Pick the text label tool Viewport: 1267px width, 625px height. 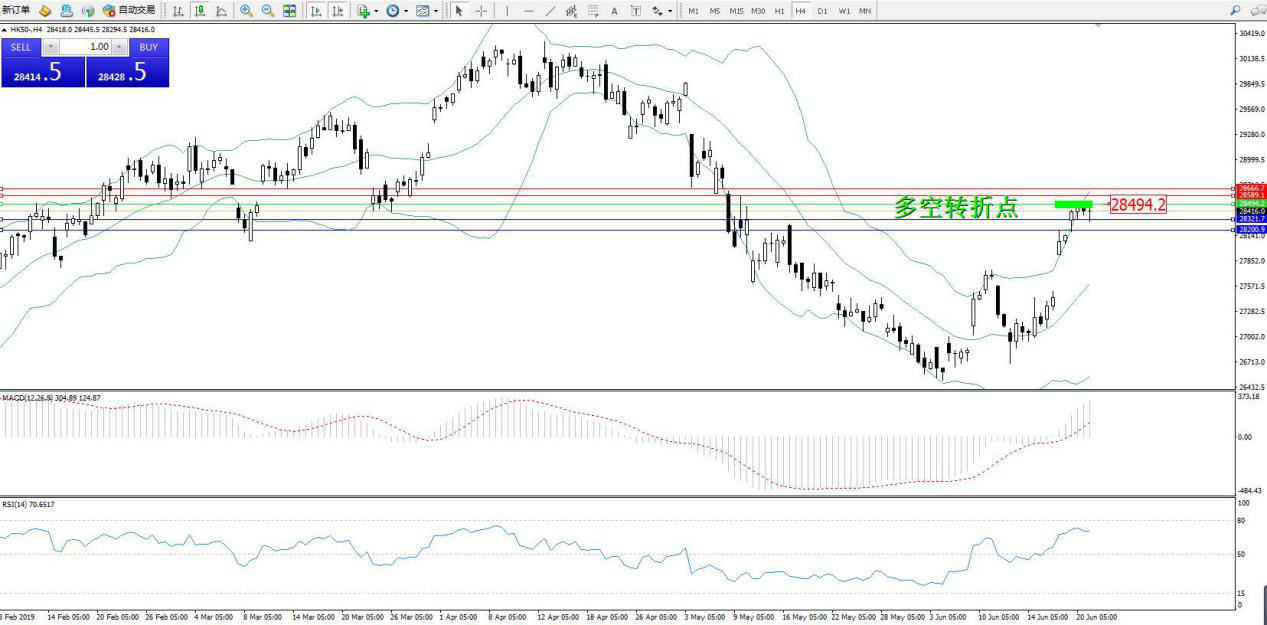point(613,11)
